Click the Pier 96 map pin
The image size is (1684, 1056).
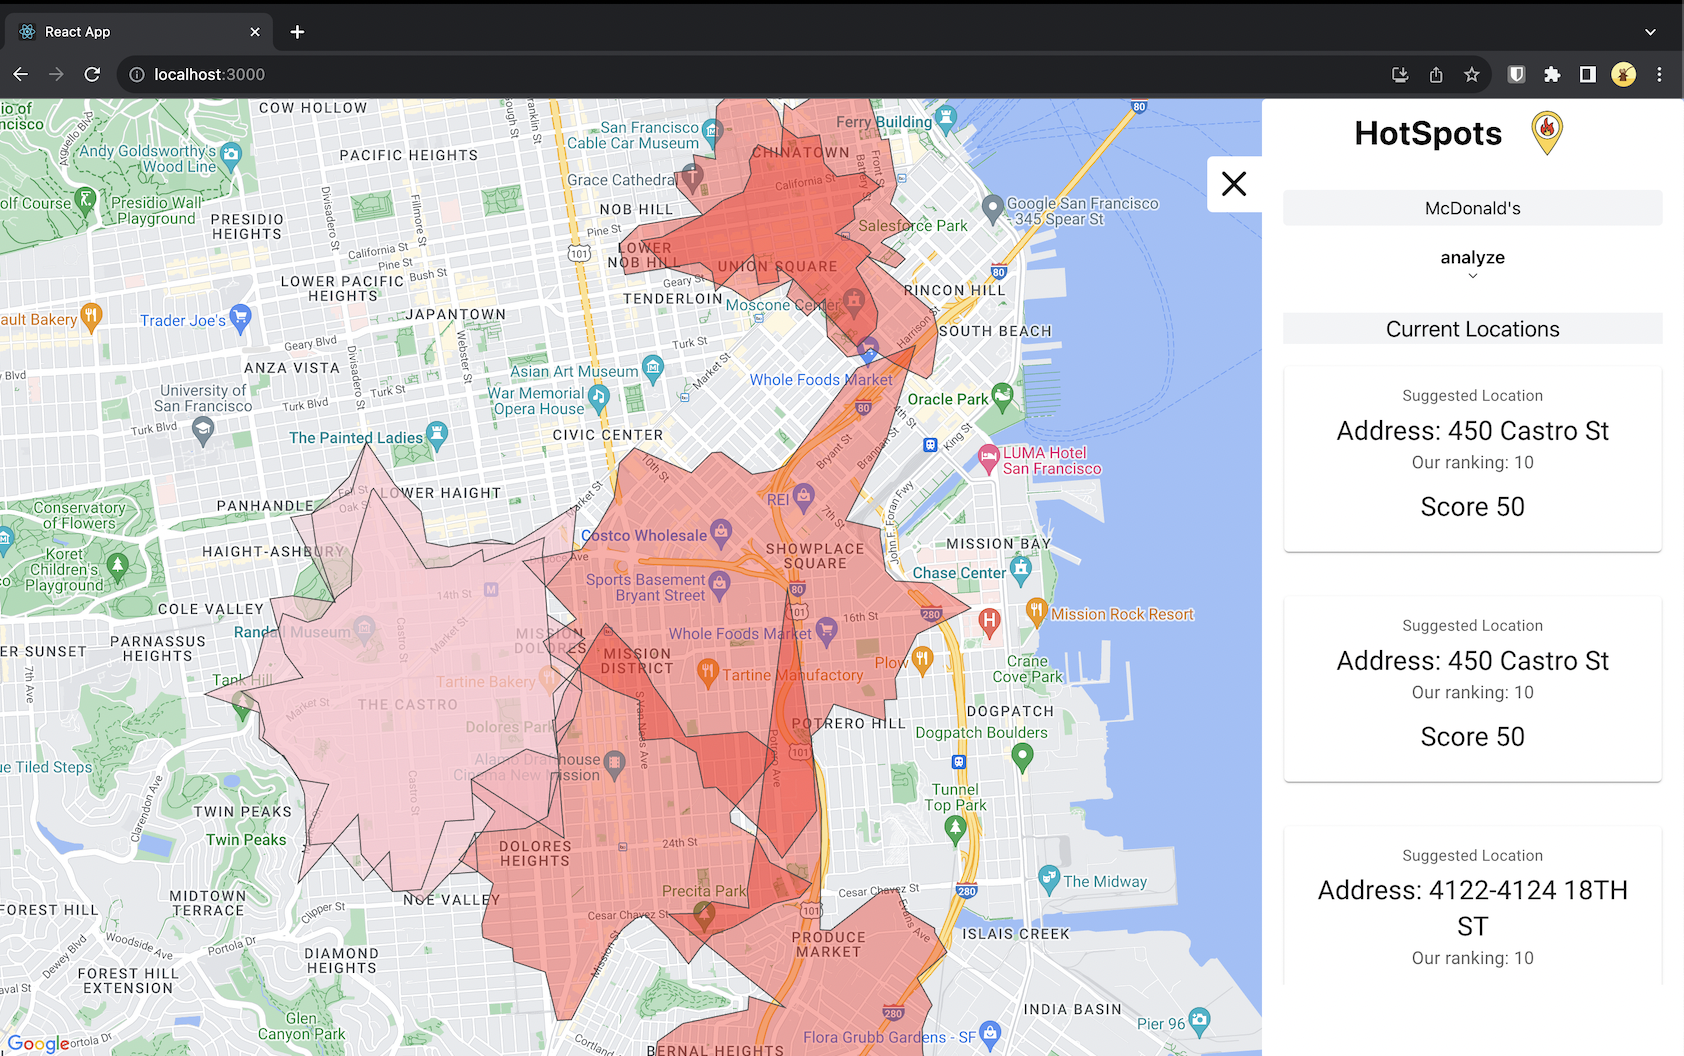point(1199,1021)
